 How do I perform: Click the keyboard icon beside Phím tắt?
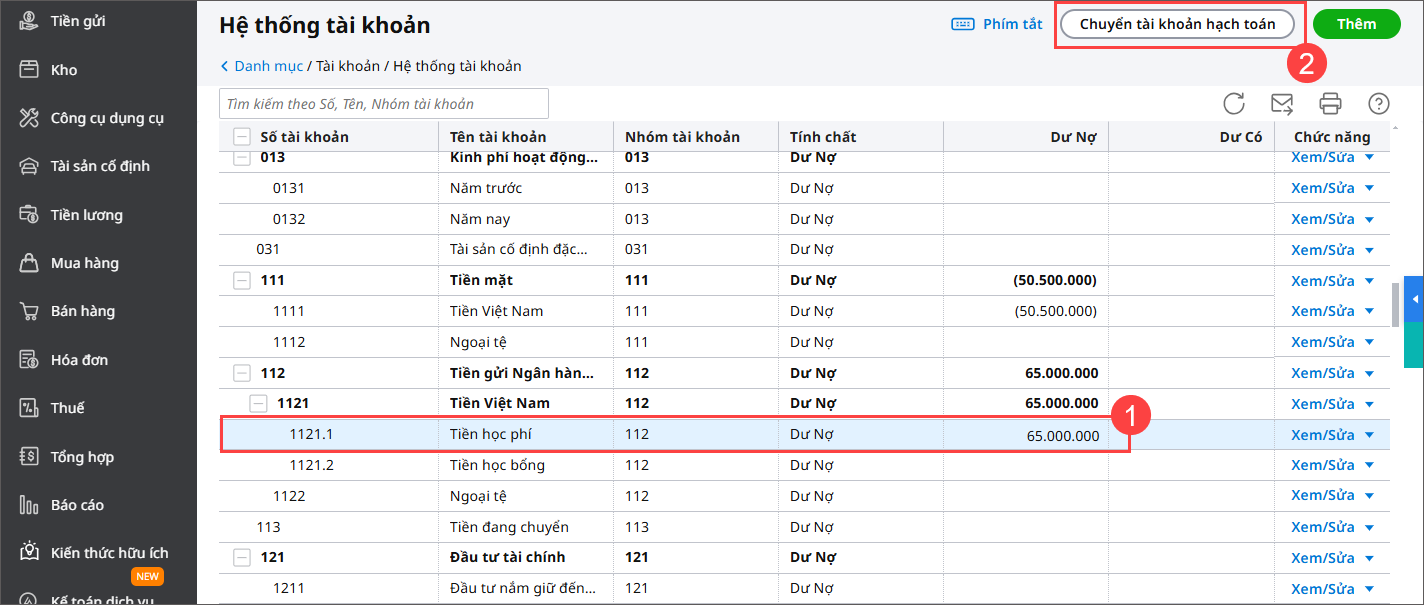pyautogui.click(x=963, y=24)
